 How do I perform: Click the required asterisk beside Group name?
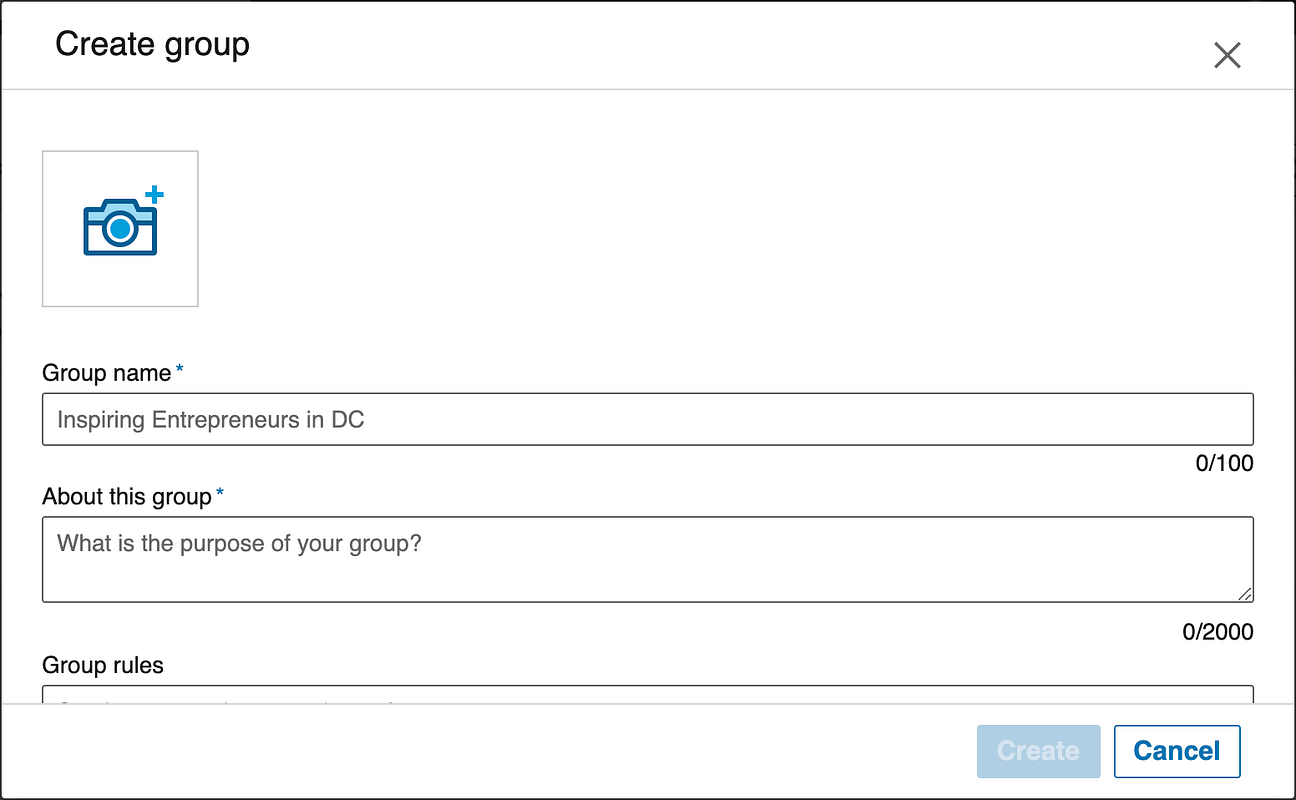[180, 369]
